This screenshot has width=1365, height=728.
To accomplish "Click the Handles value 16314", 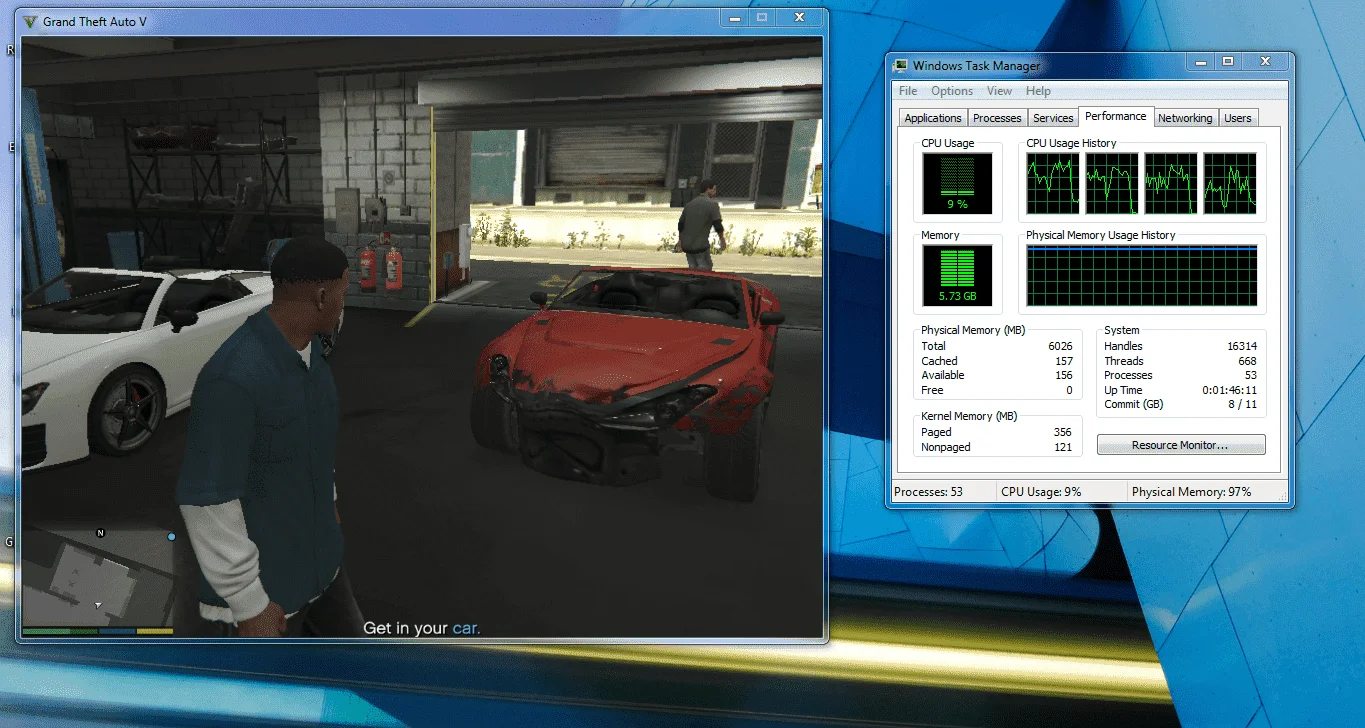I will point(1242,346).
